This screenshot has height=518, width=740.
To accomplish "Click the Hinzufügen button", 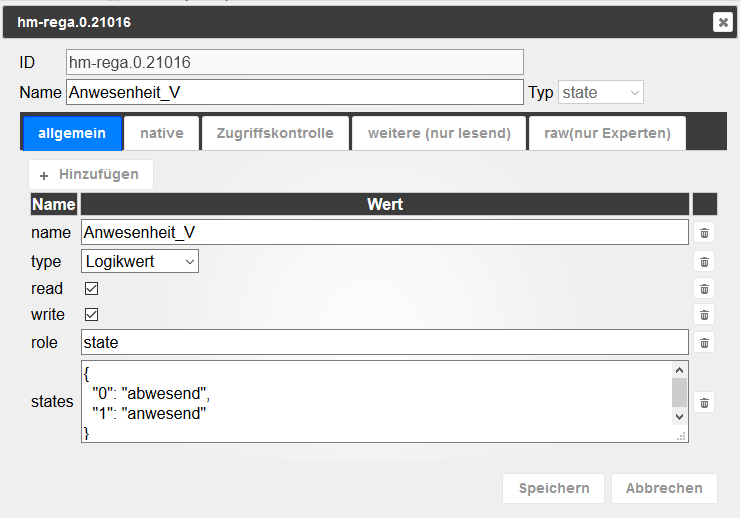I will [x=90, y=174].
